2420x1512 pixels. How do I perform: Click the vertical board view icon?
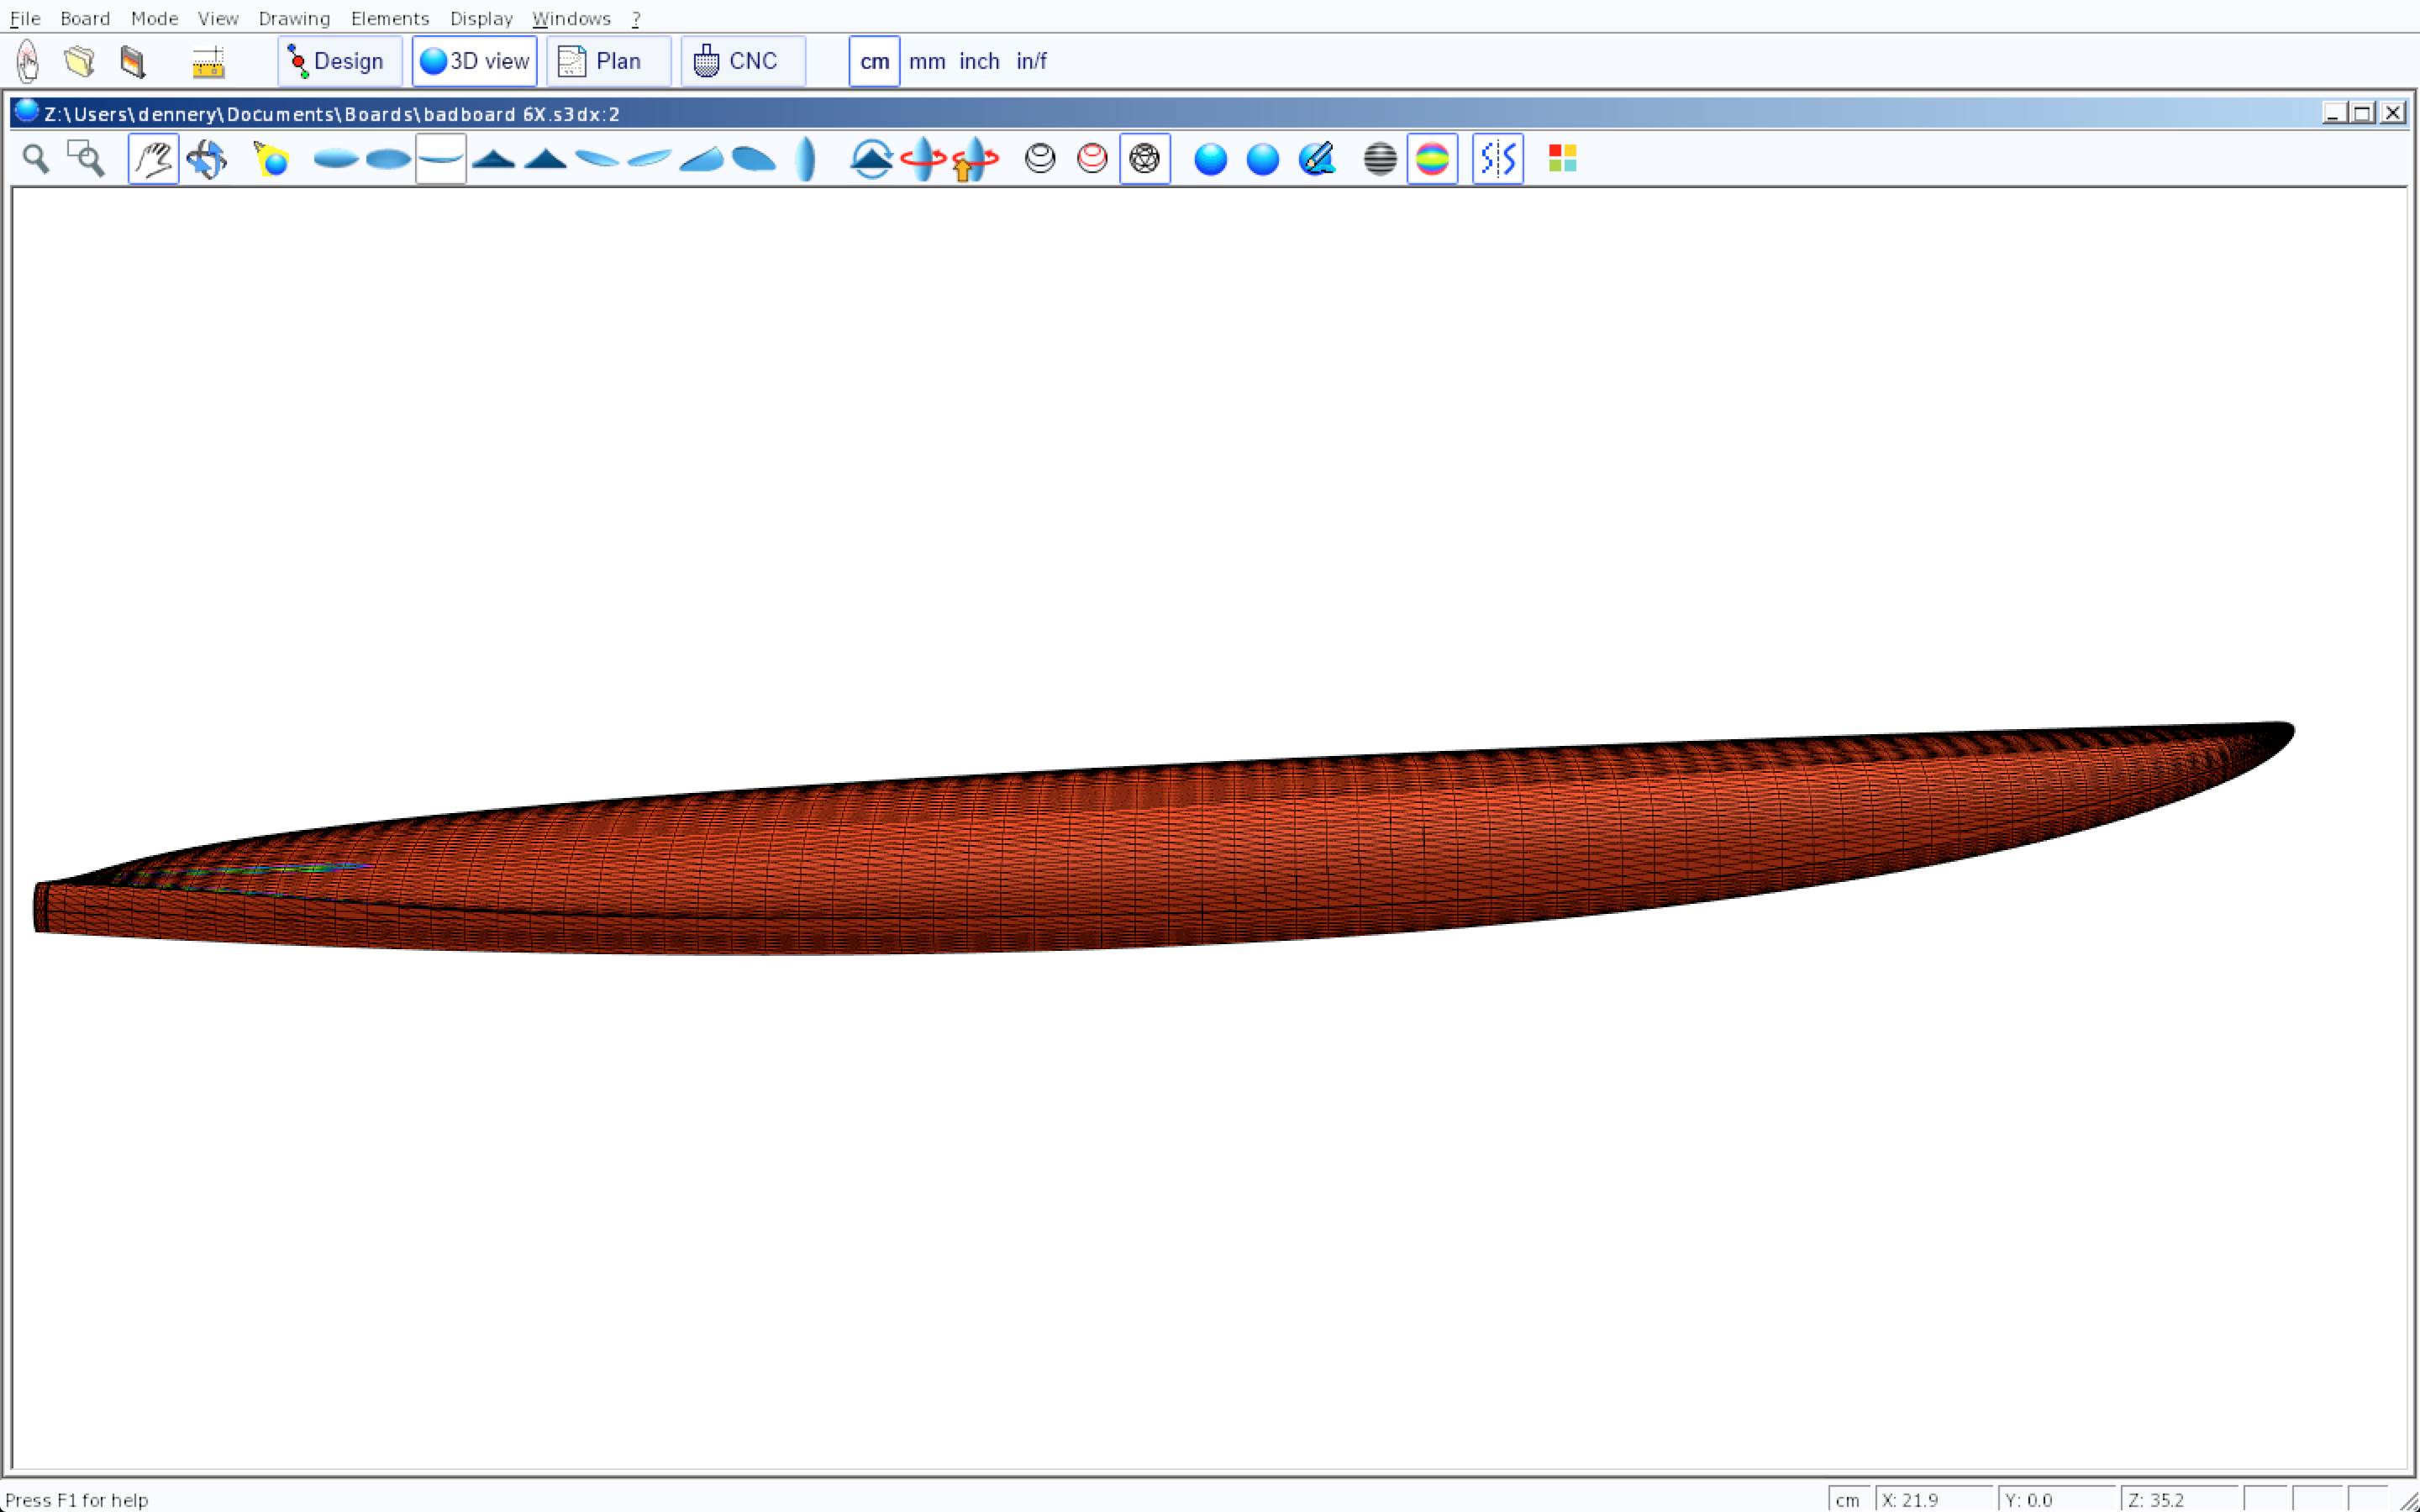click(x=806, y=159)
